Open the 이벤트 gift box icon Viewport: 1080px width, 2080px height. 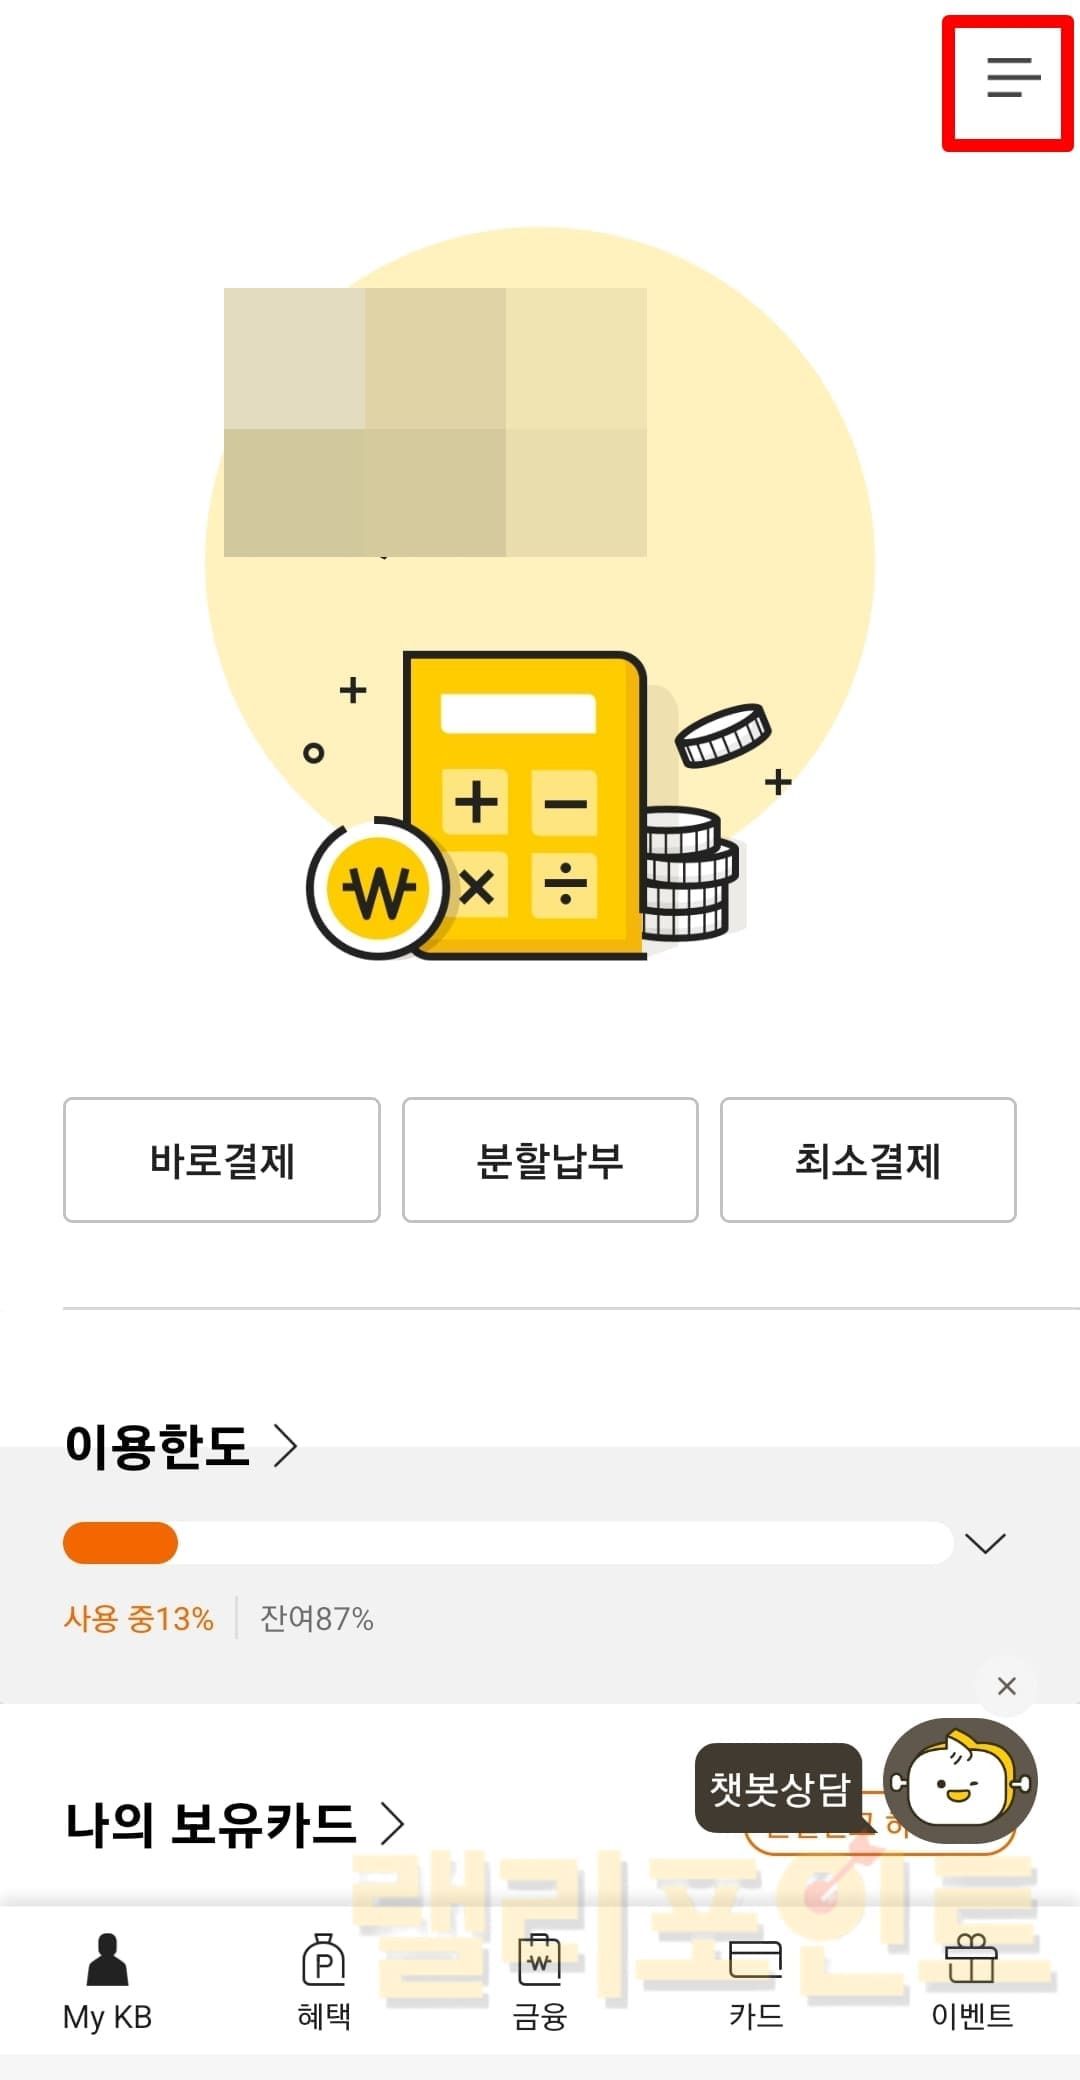click(x=971, y=1960)
